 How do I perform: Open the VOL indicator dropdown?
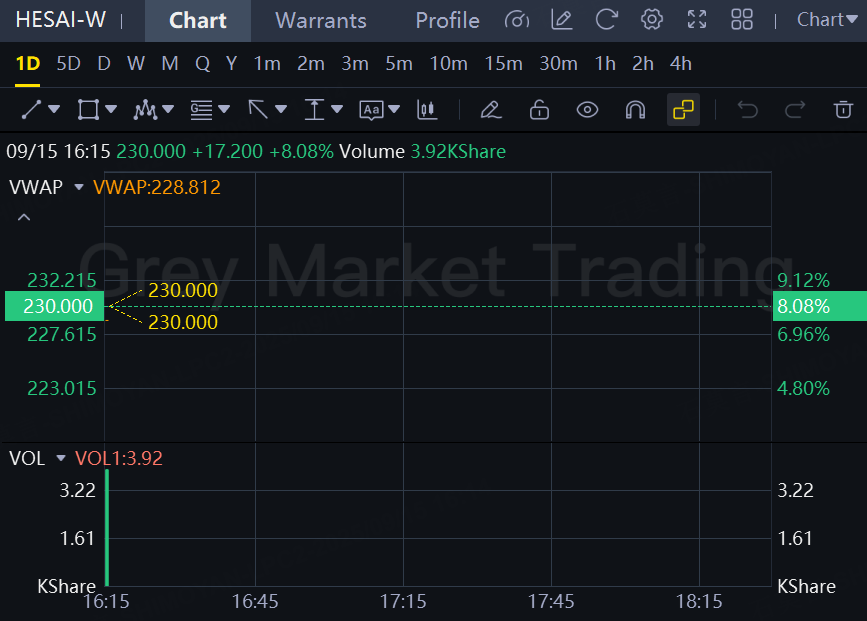pos(61,458)
